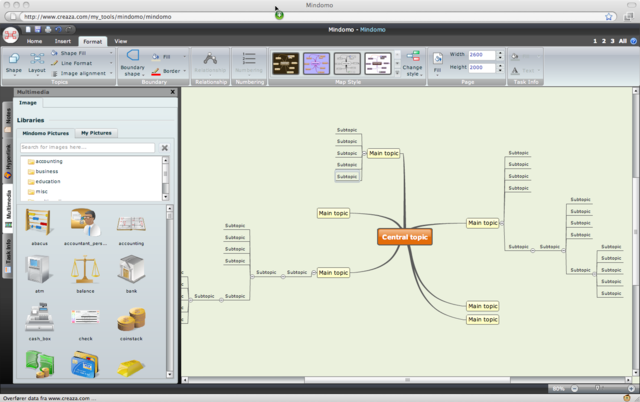Show level 3 of the map
The image size is (640, 402).
[x=612, y=41]
